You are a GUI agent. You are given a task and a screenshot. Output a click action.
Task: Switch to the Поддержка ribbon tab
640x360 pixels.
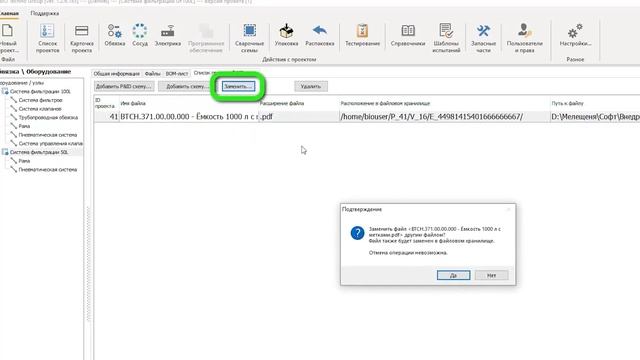(x=44, y=13)
